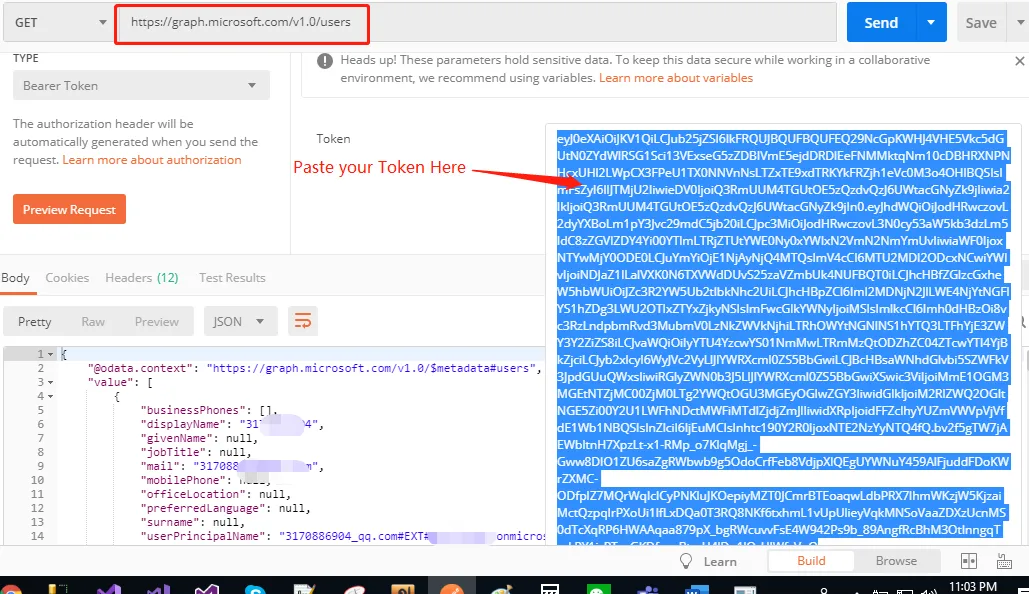Toggle the wrap lines icon
This screenshot has width=1029, height=594.
click(303, 321)
